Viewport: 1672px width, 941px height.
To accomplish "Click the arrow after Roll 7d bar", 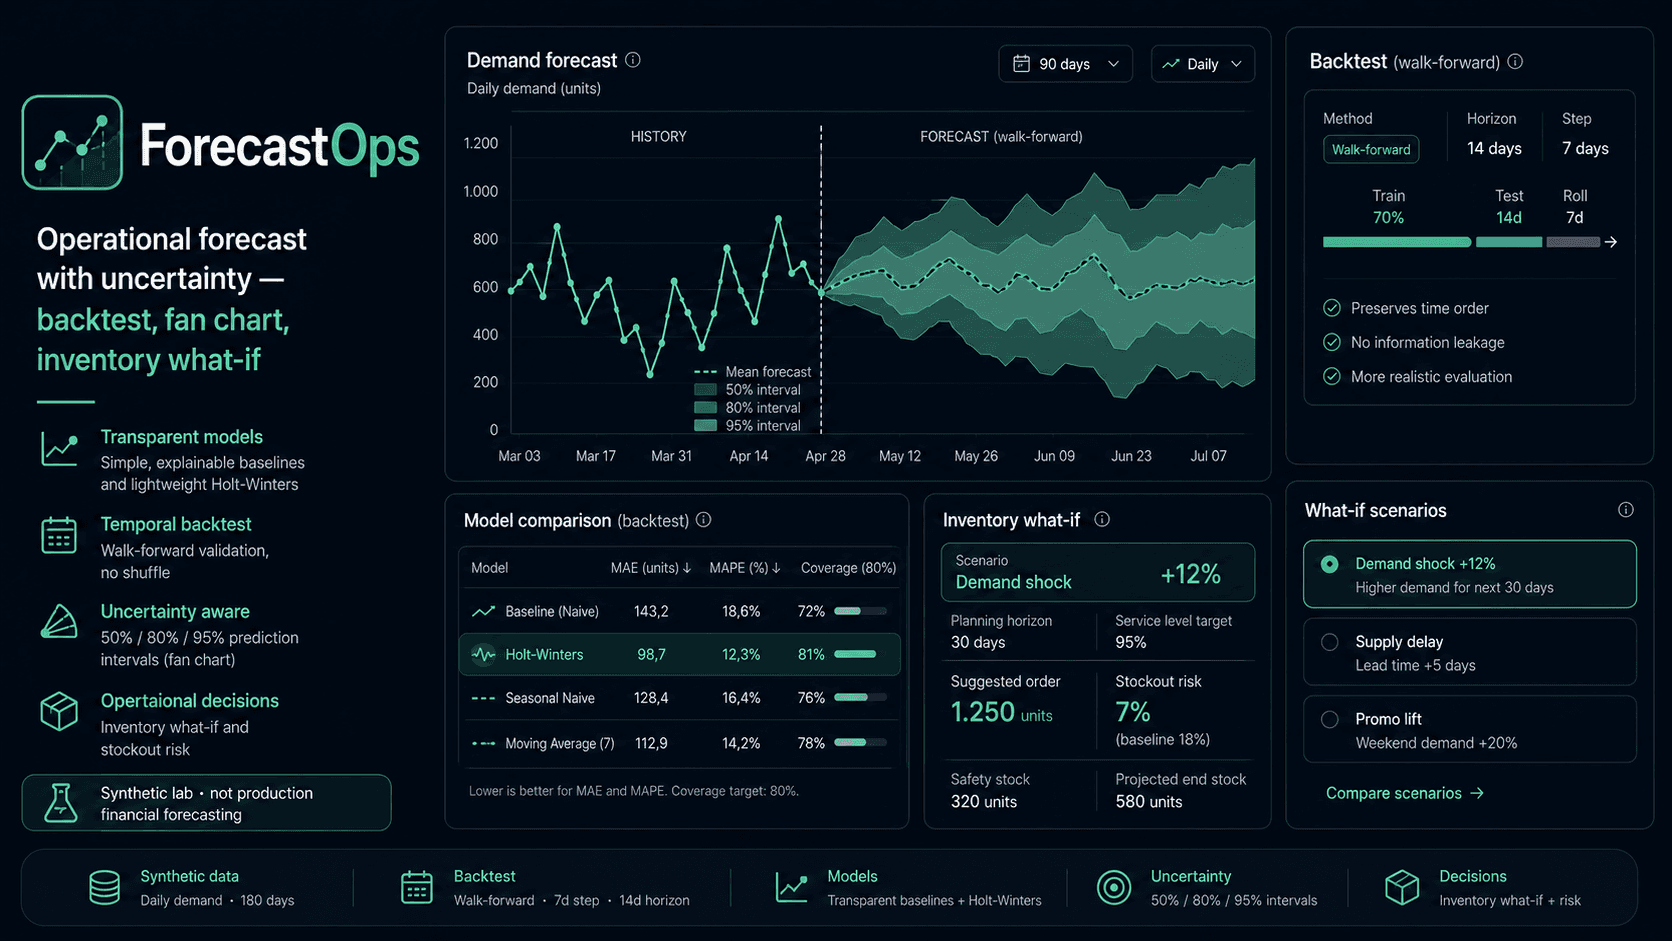I will (1610, 242).
